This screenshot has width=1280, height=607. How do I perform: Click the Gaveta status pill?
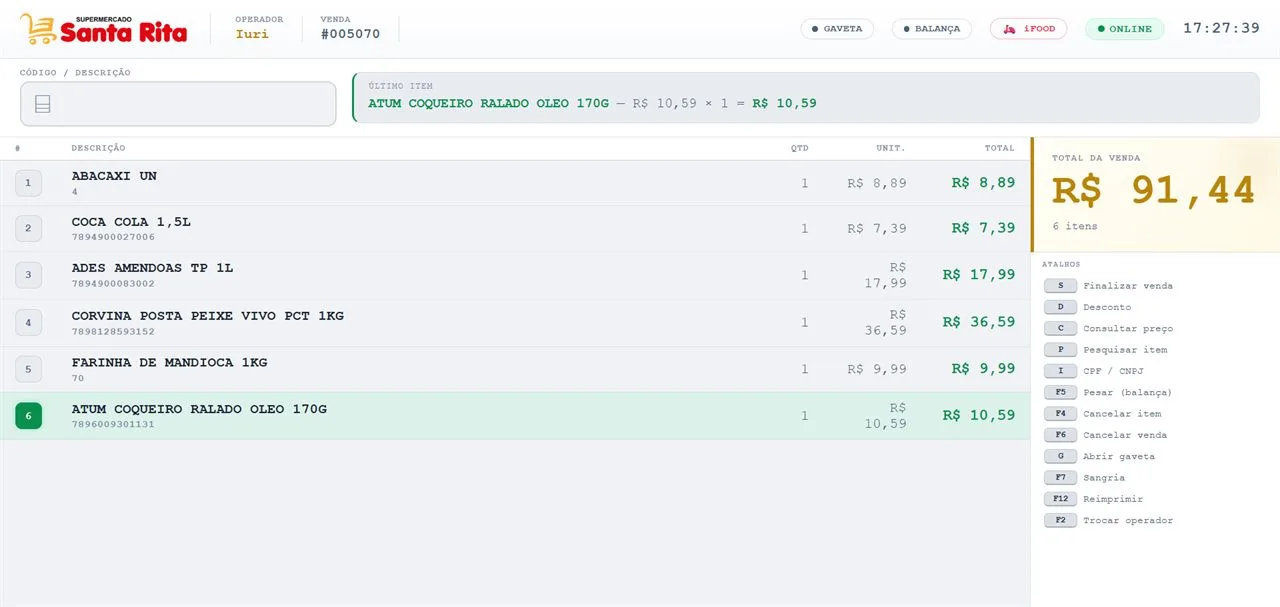837,29
